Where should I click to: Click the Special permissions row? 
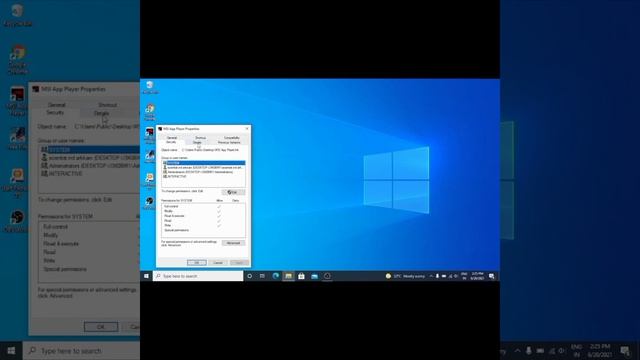[x=203, y=230]
